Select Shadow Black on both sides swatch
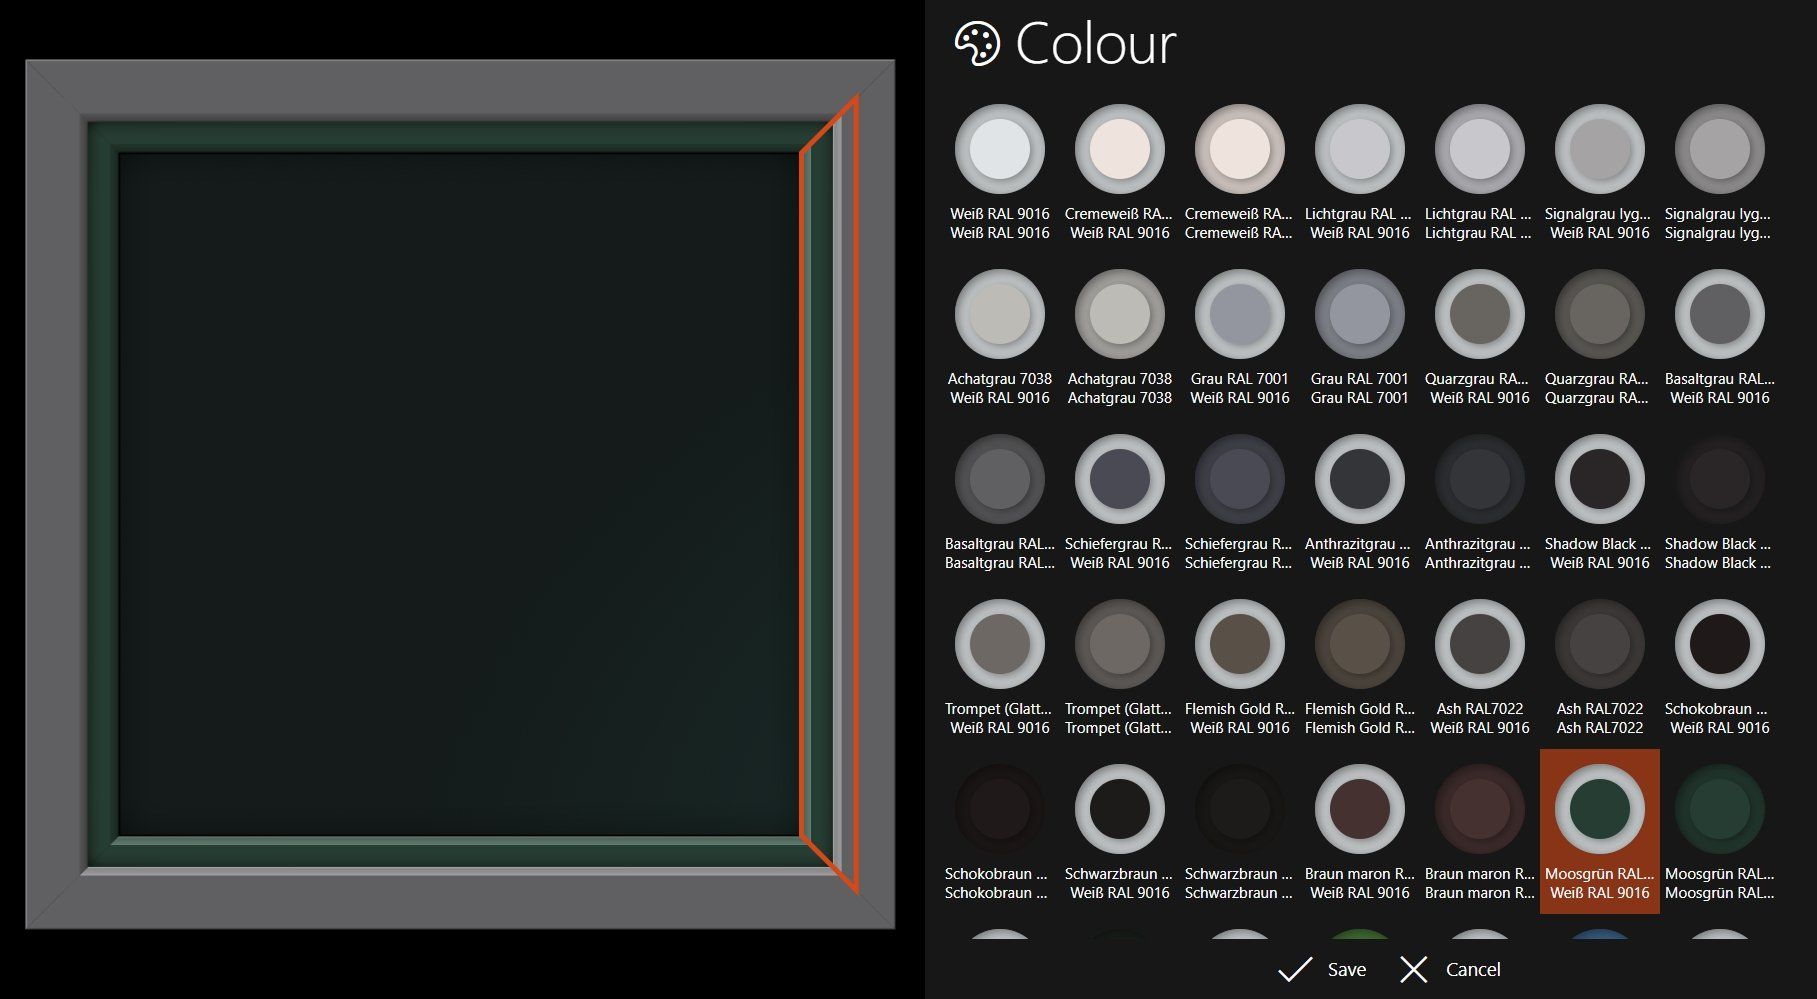Screen dimensions: 1817x999 point(1719,480)
